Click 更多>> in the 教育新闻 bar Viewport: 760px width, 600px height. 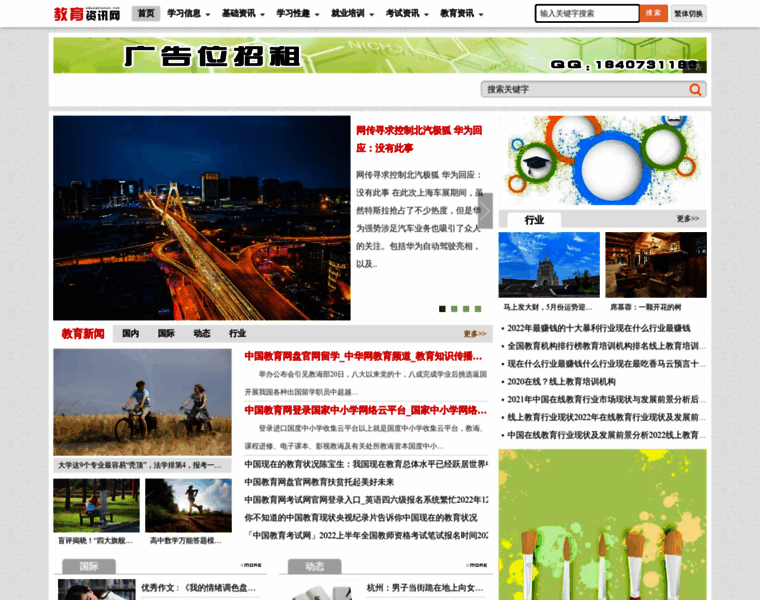(475, 334)
